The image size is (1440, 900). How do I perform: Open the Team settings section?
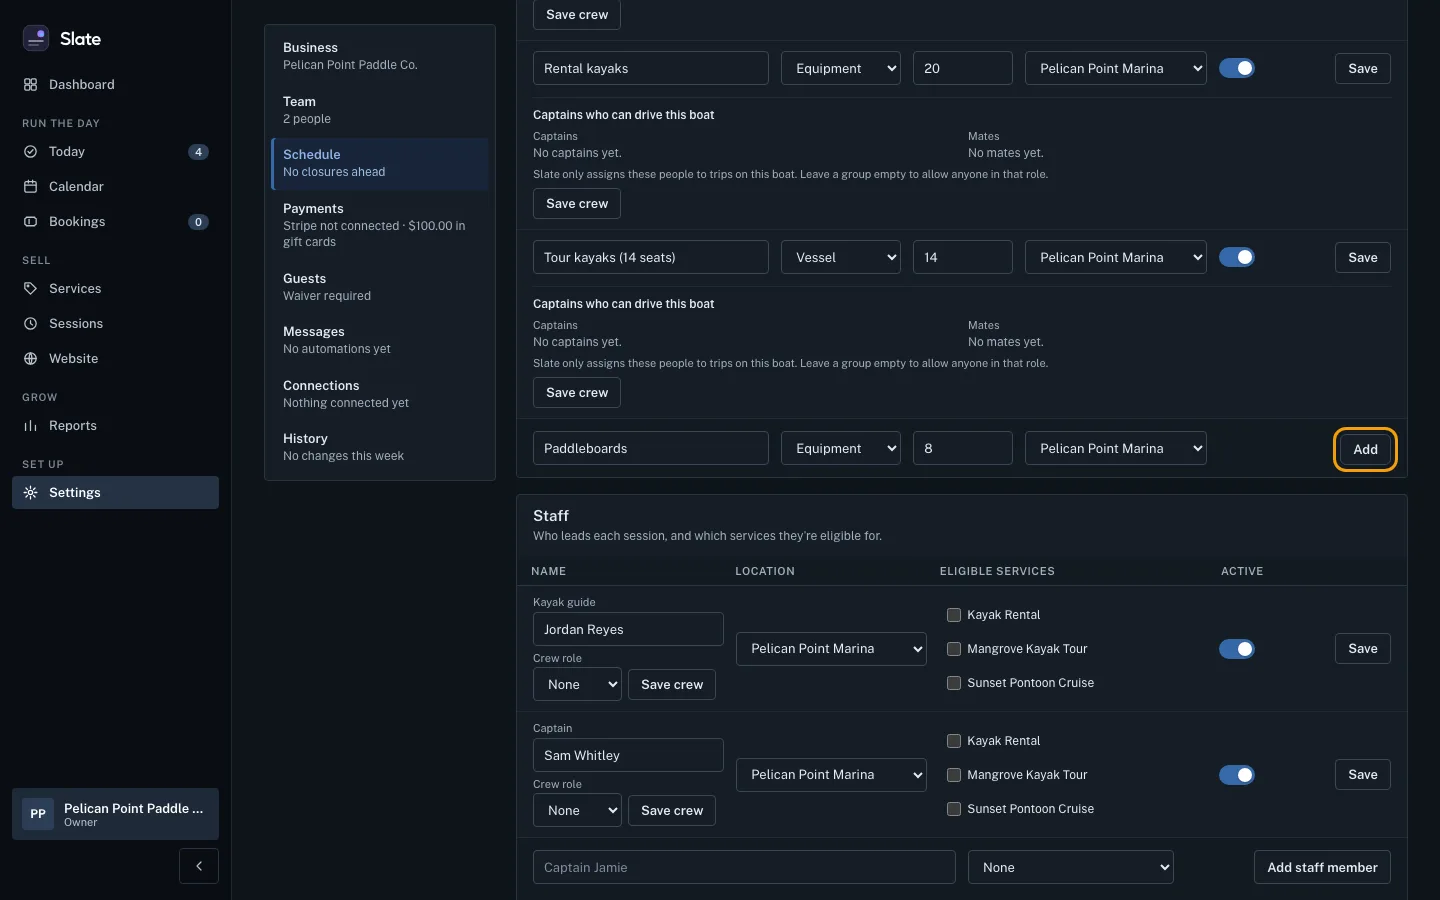380,110
